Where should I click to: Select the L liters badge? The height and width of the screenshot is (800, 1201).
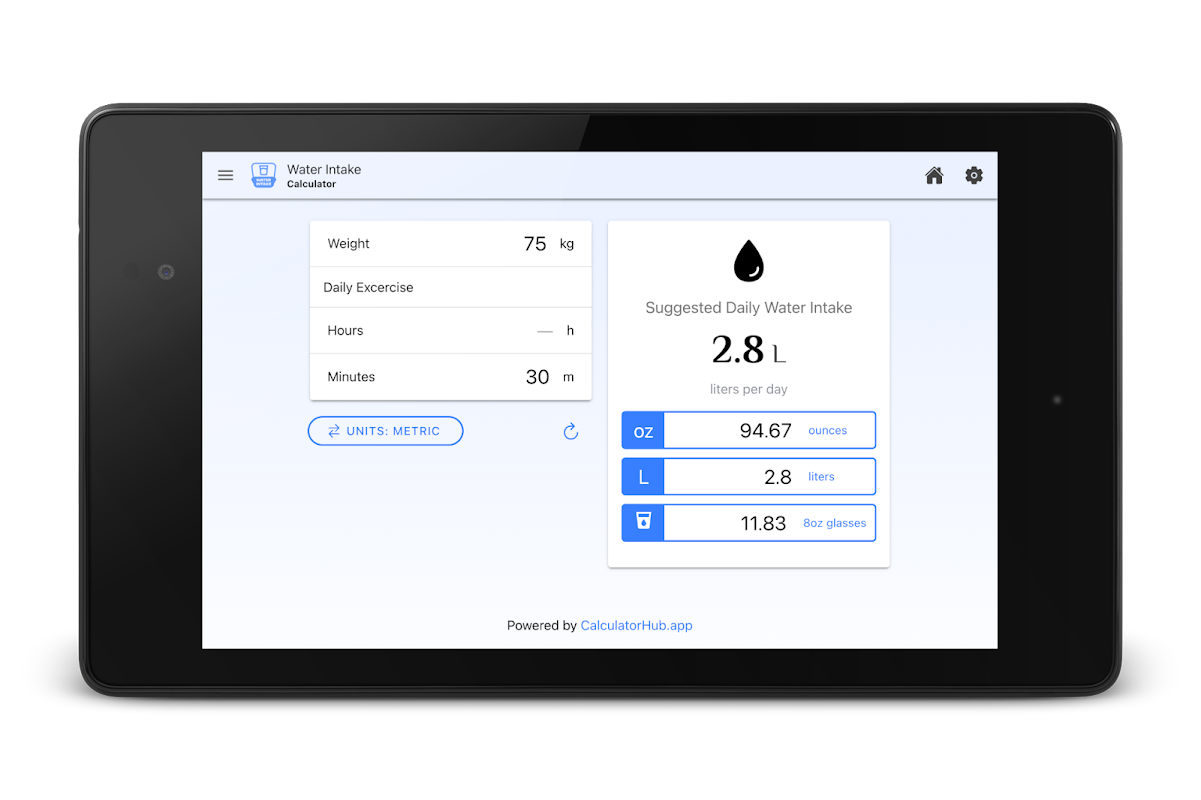[643, 477]
